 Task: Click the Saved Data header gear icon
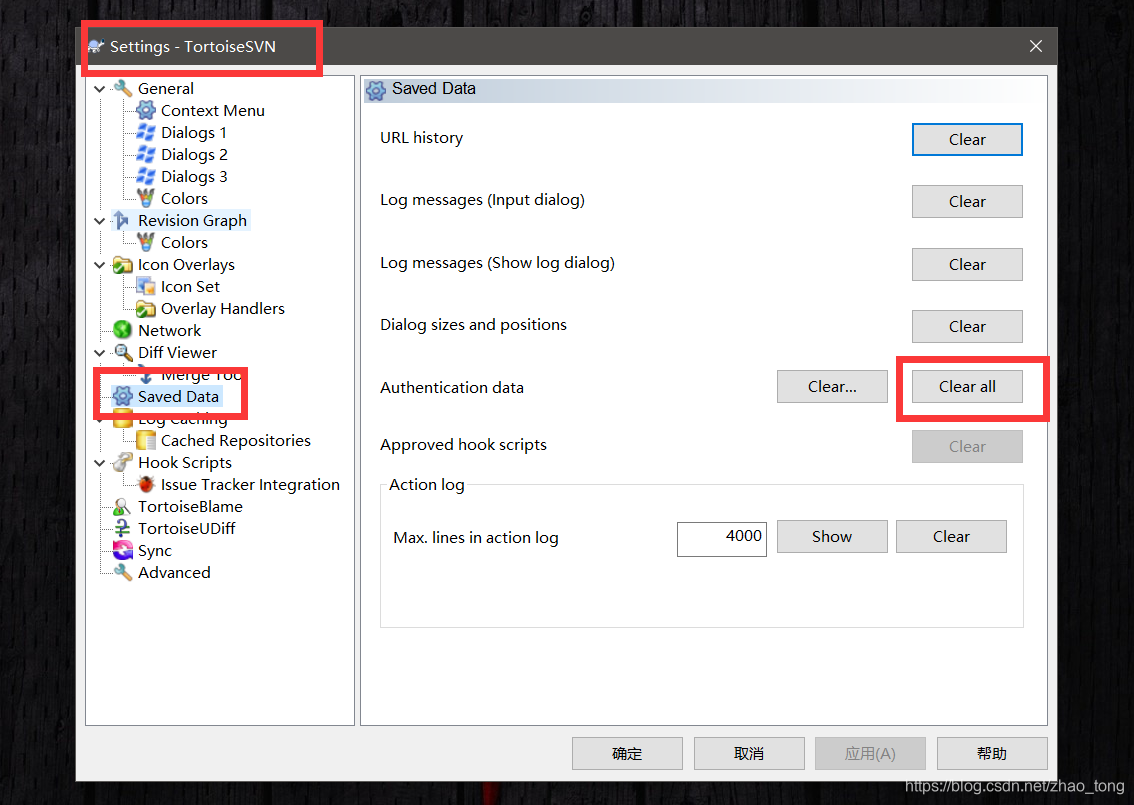[x=374, y=89]
